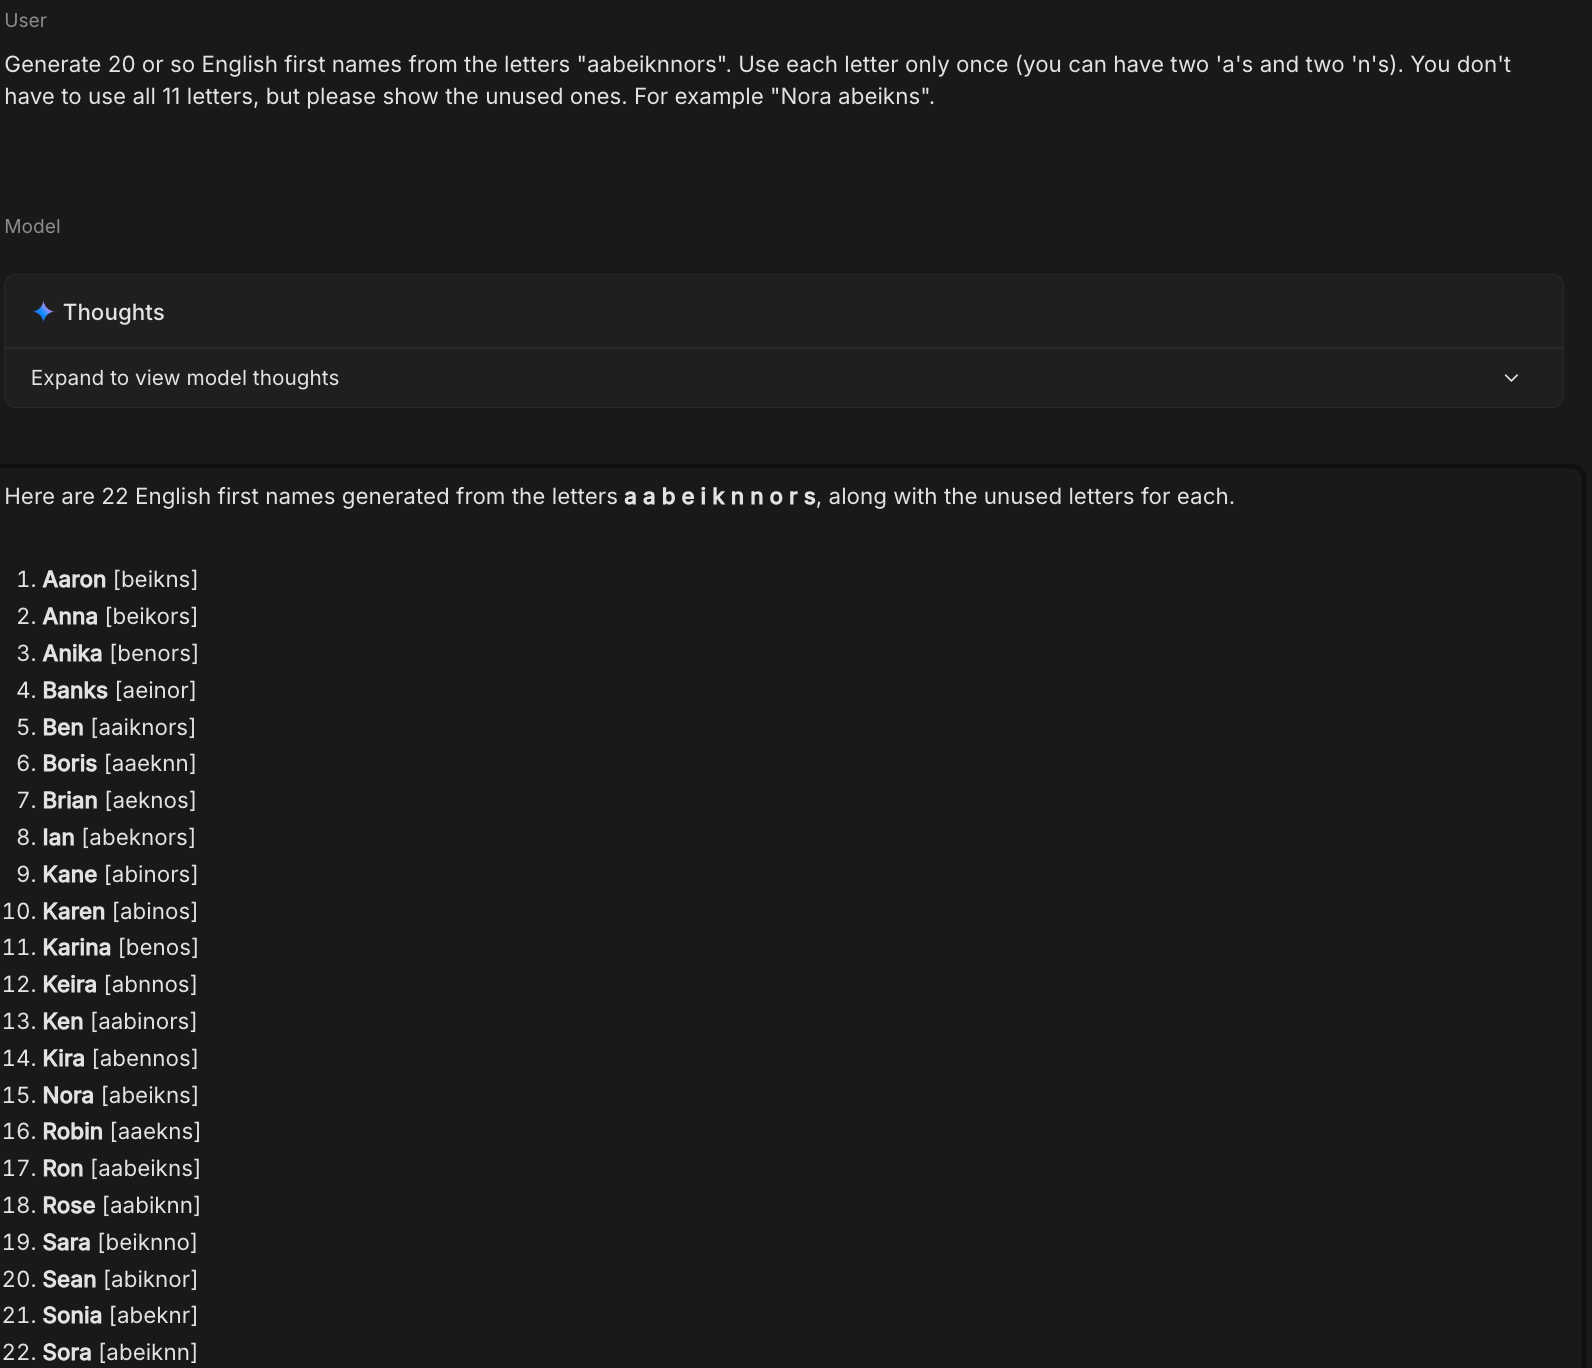Click the unused letters "[beikors]" beside Anna
Viewport: 1592px width, 1368px height.
(151, 617)
